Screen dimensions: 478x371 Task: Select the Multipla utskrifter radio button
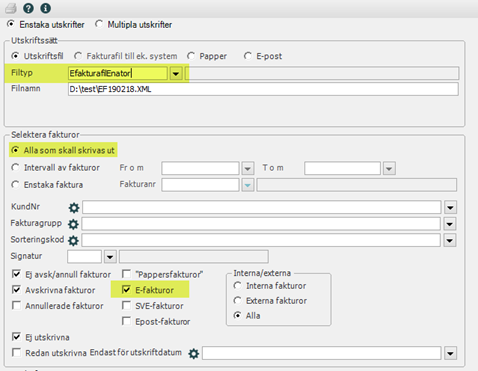(99, 24)
